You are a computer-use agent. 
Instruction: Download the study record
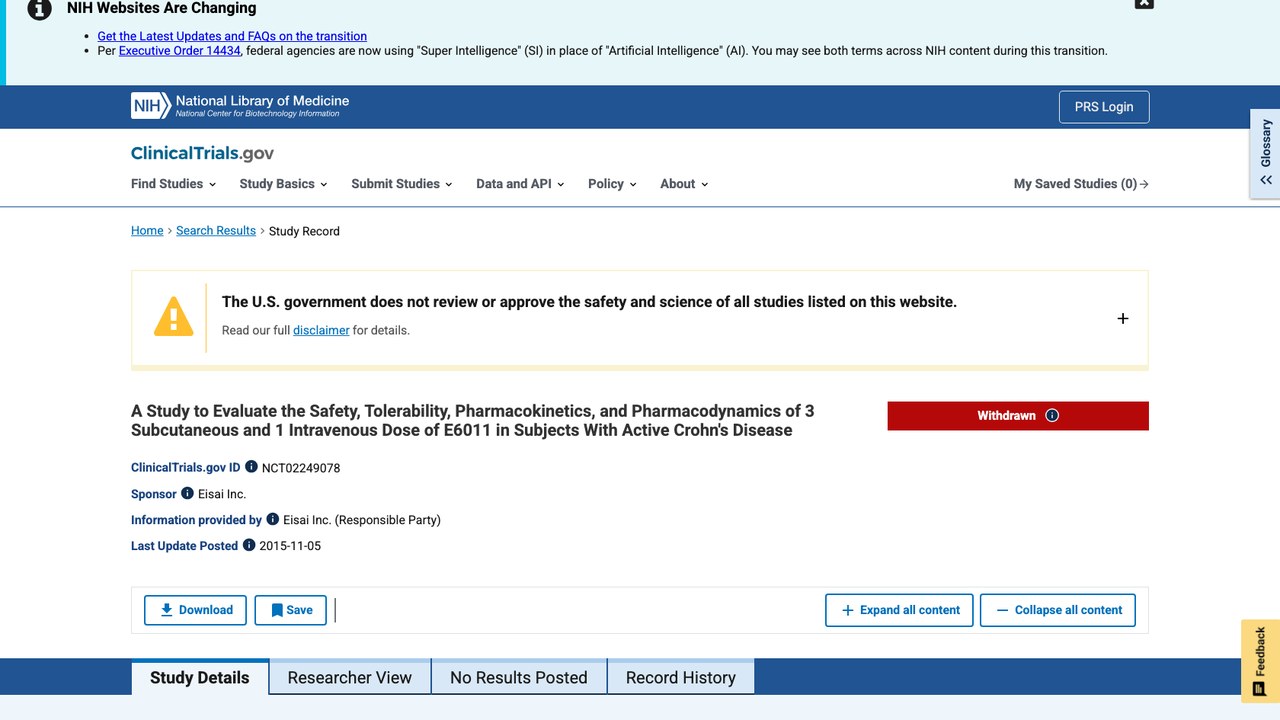tap(195, 610)
